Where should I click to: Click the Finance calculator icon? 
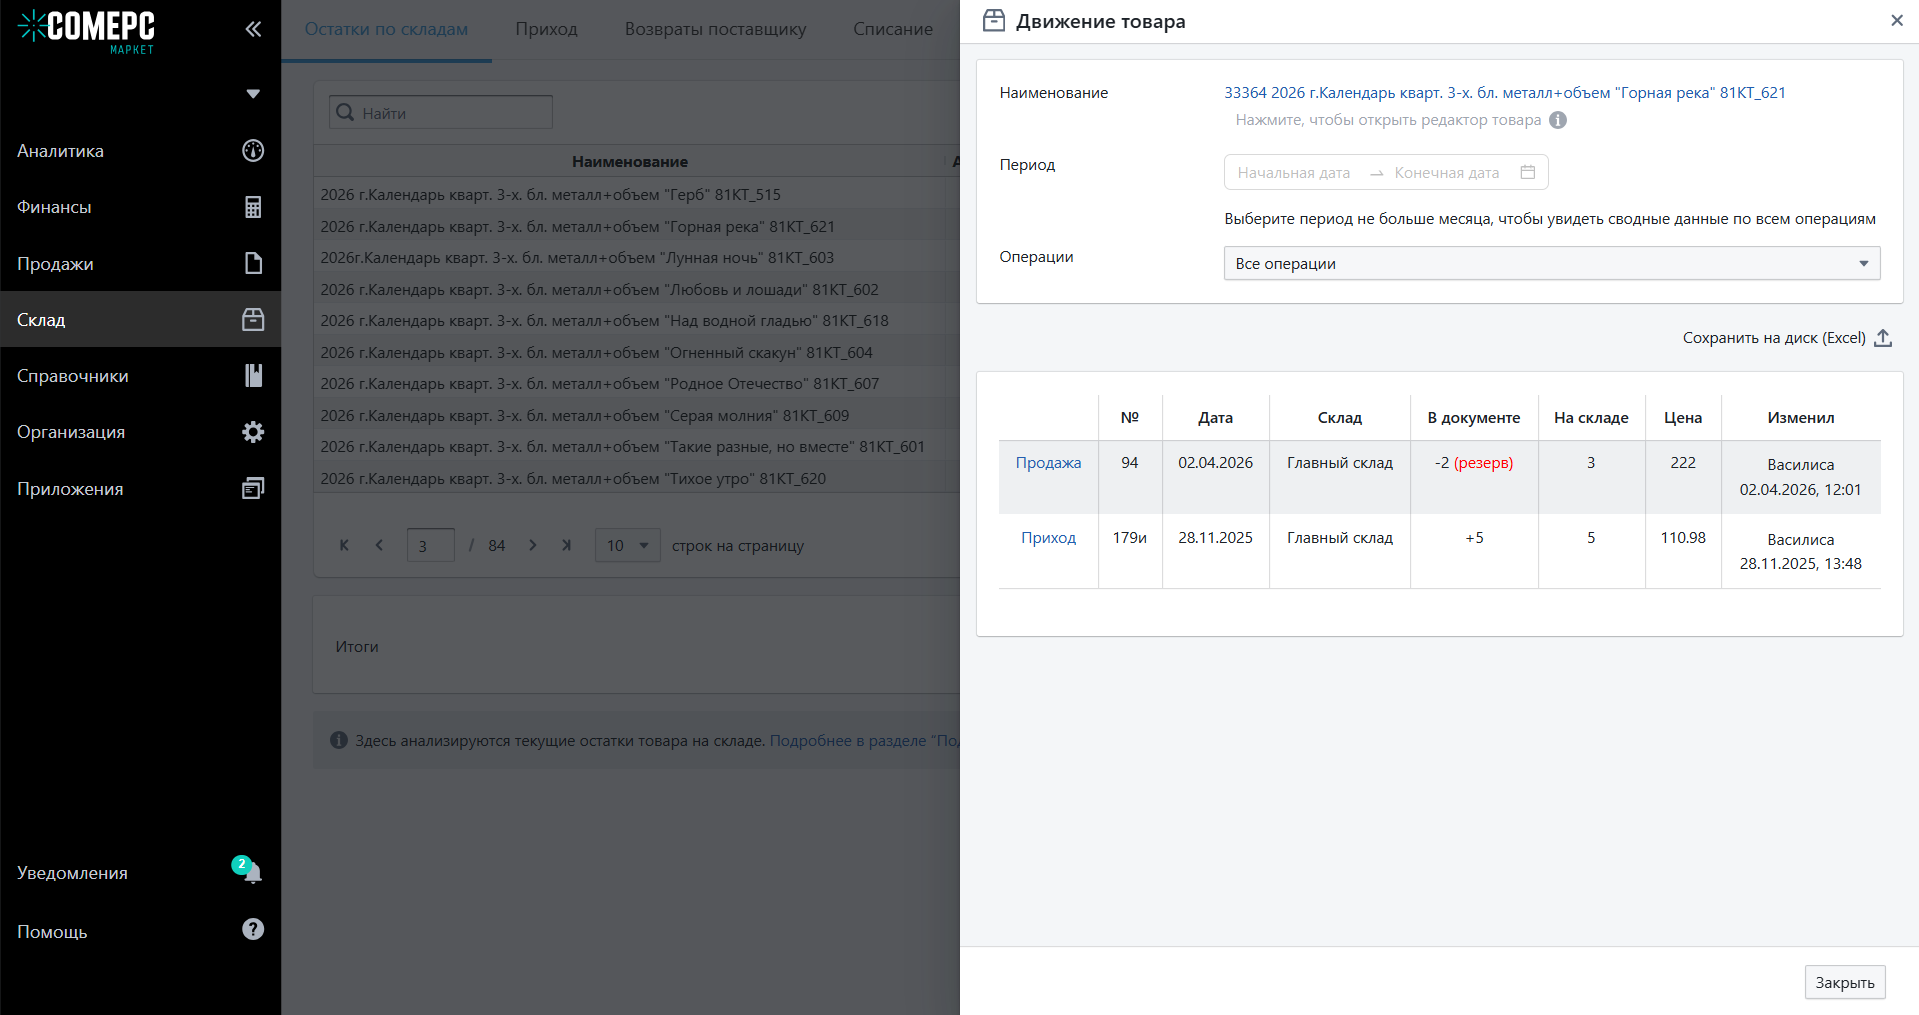(253, 207)
